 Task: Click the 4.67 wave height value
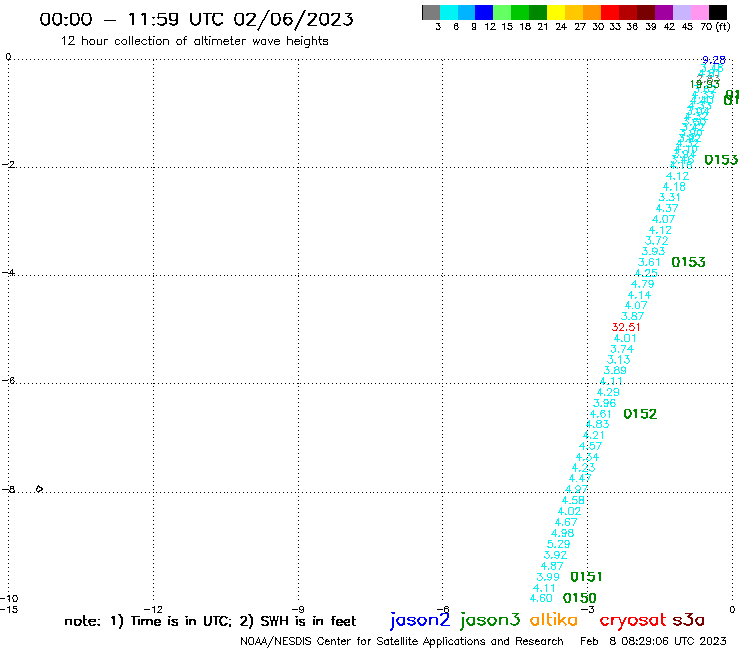[x=566, y=523]
